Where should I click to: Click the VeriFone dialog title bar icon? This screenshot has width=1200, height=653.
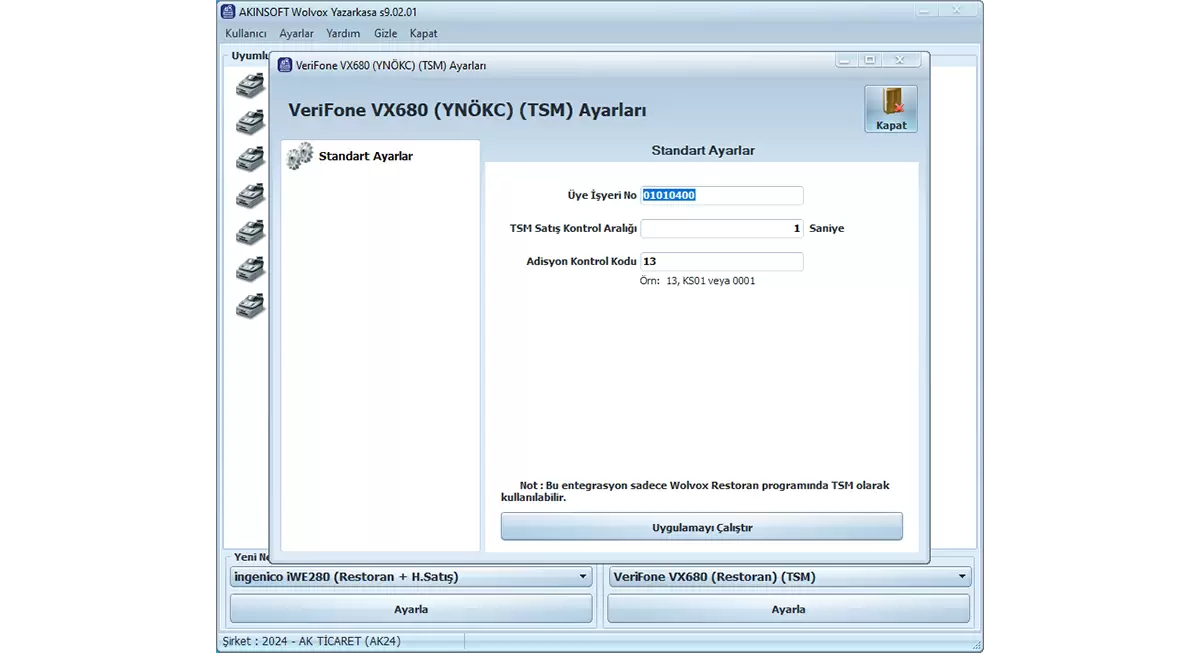286,65
